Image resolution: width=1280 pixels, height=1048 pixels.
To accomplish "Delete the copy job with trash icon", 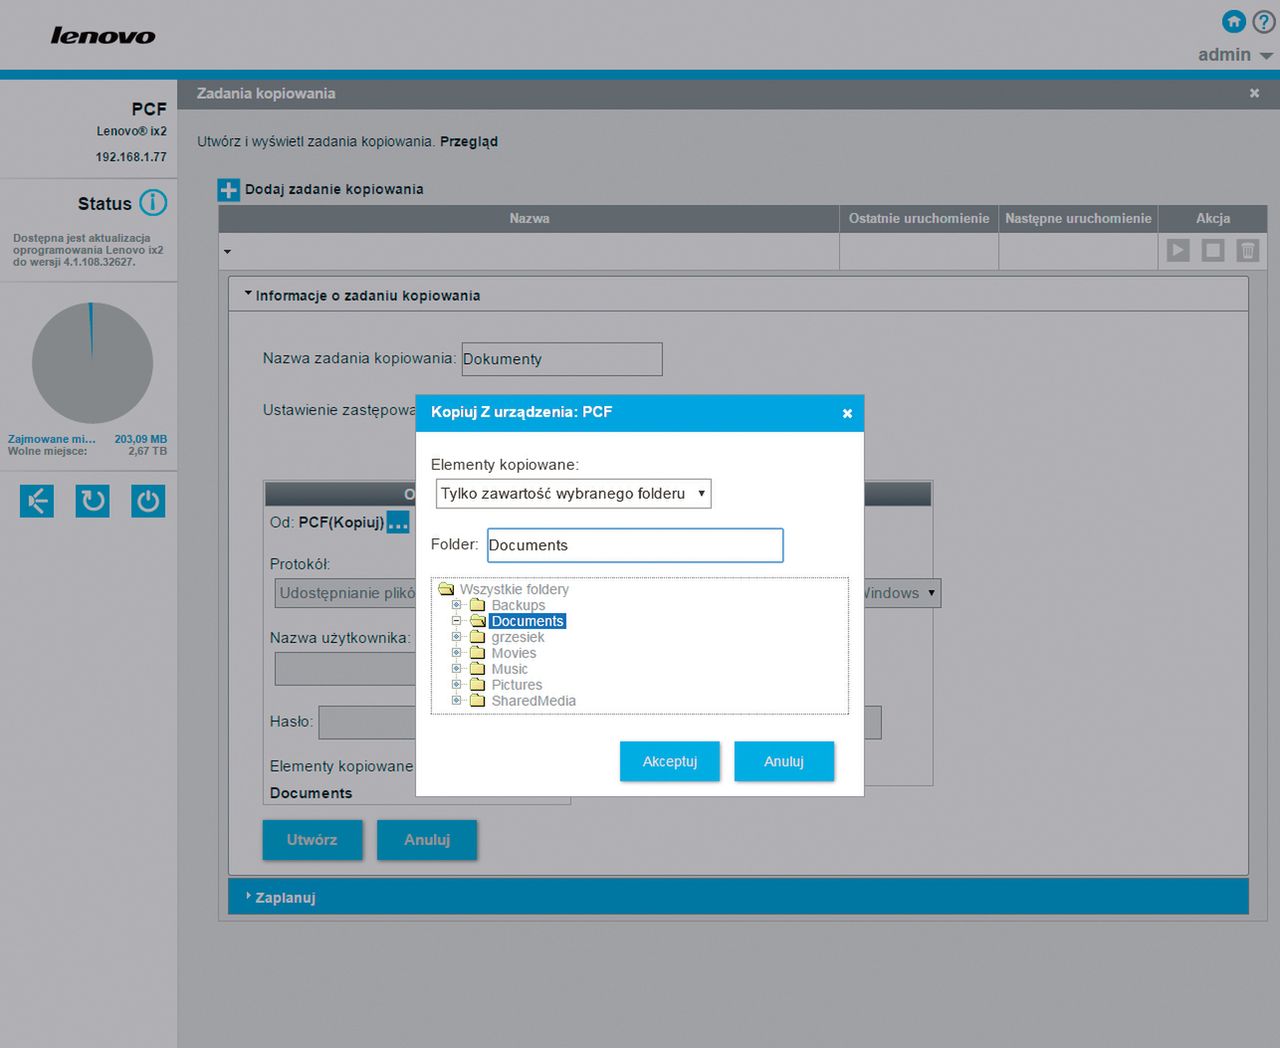I will pos(1248,250).
